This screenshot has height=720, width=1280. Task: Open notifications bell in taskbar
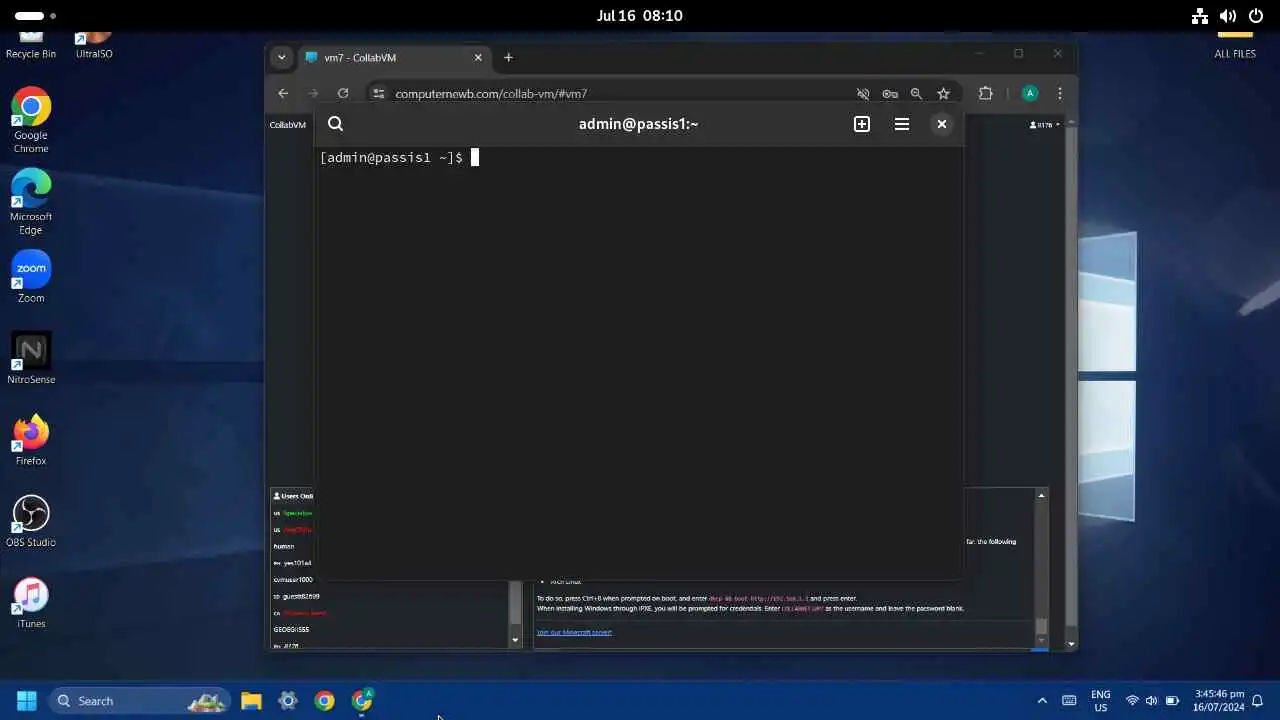coord(1258,701)
